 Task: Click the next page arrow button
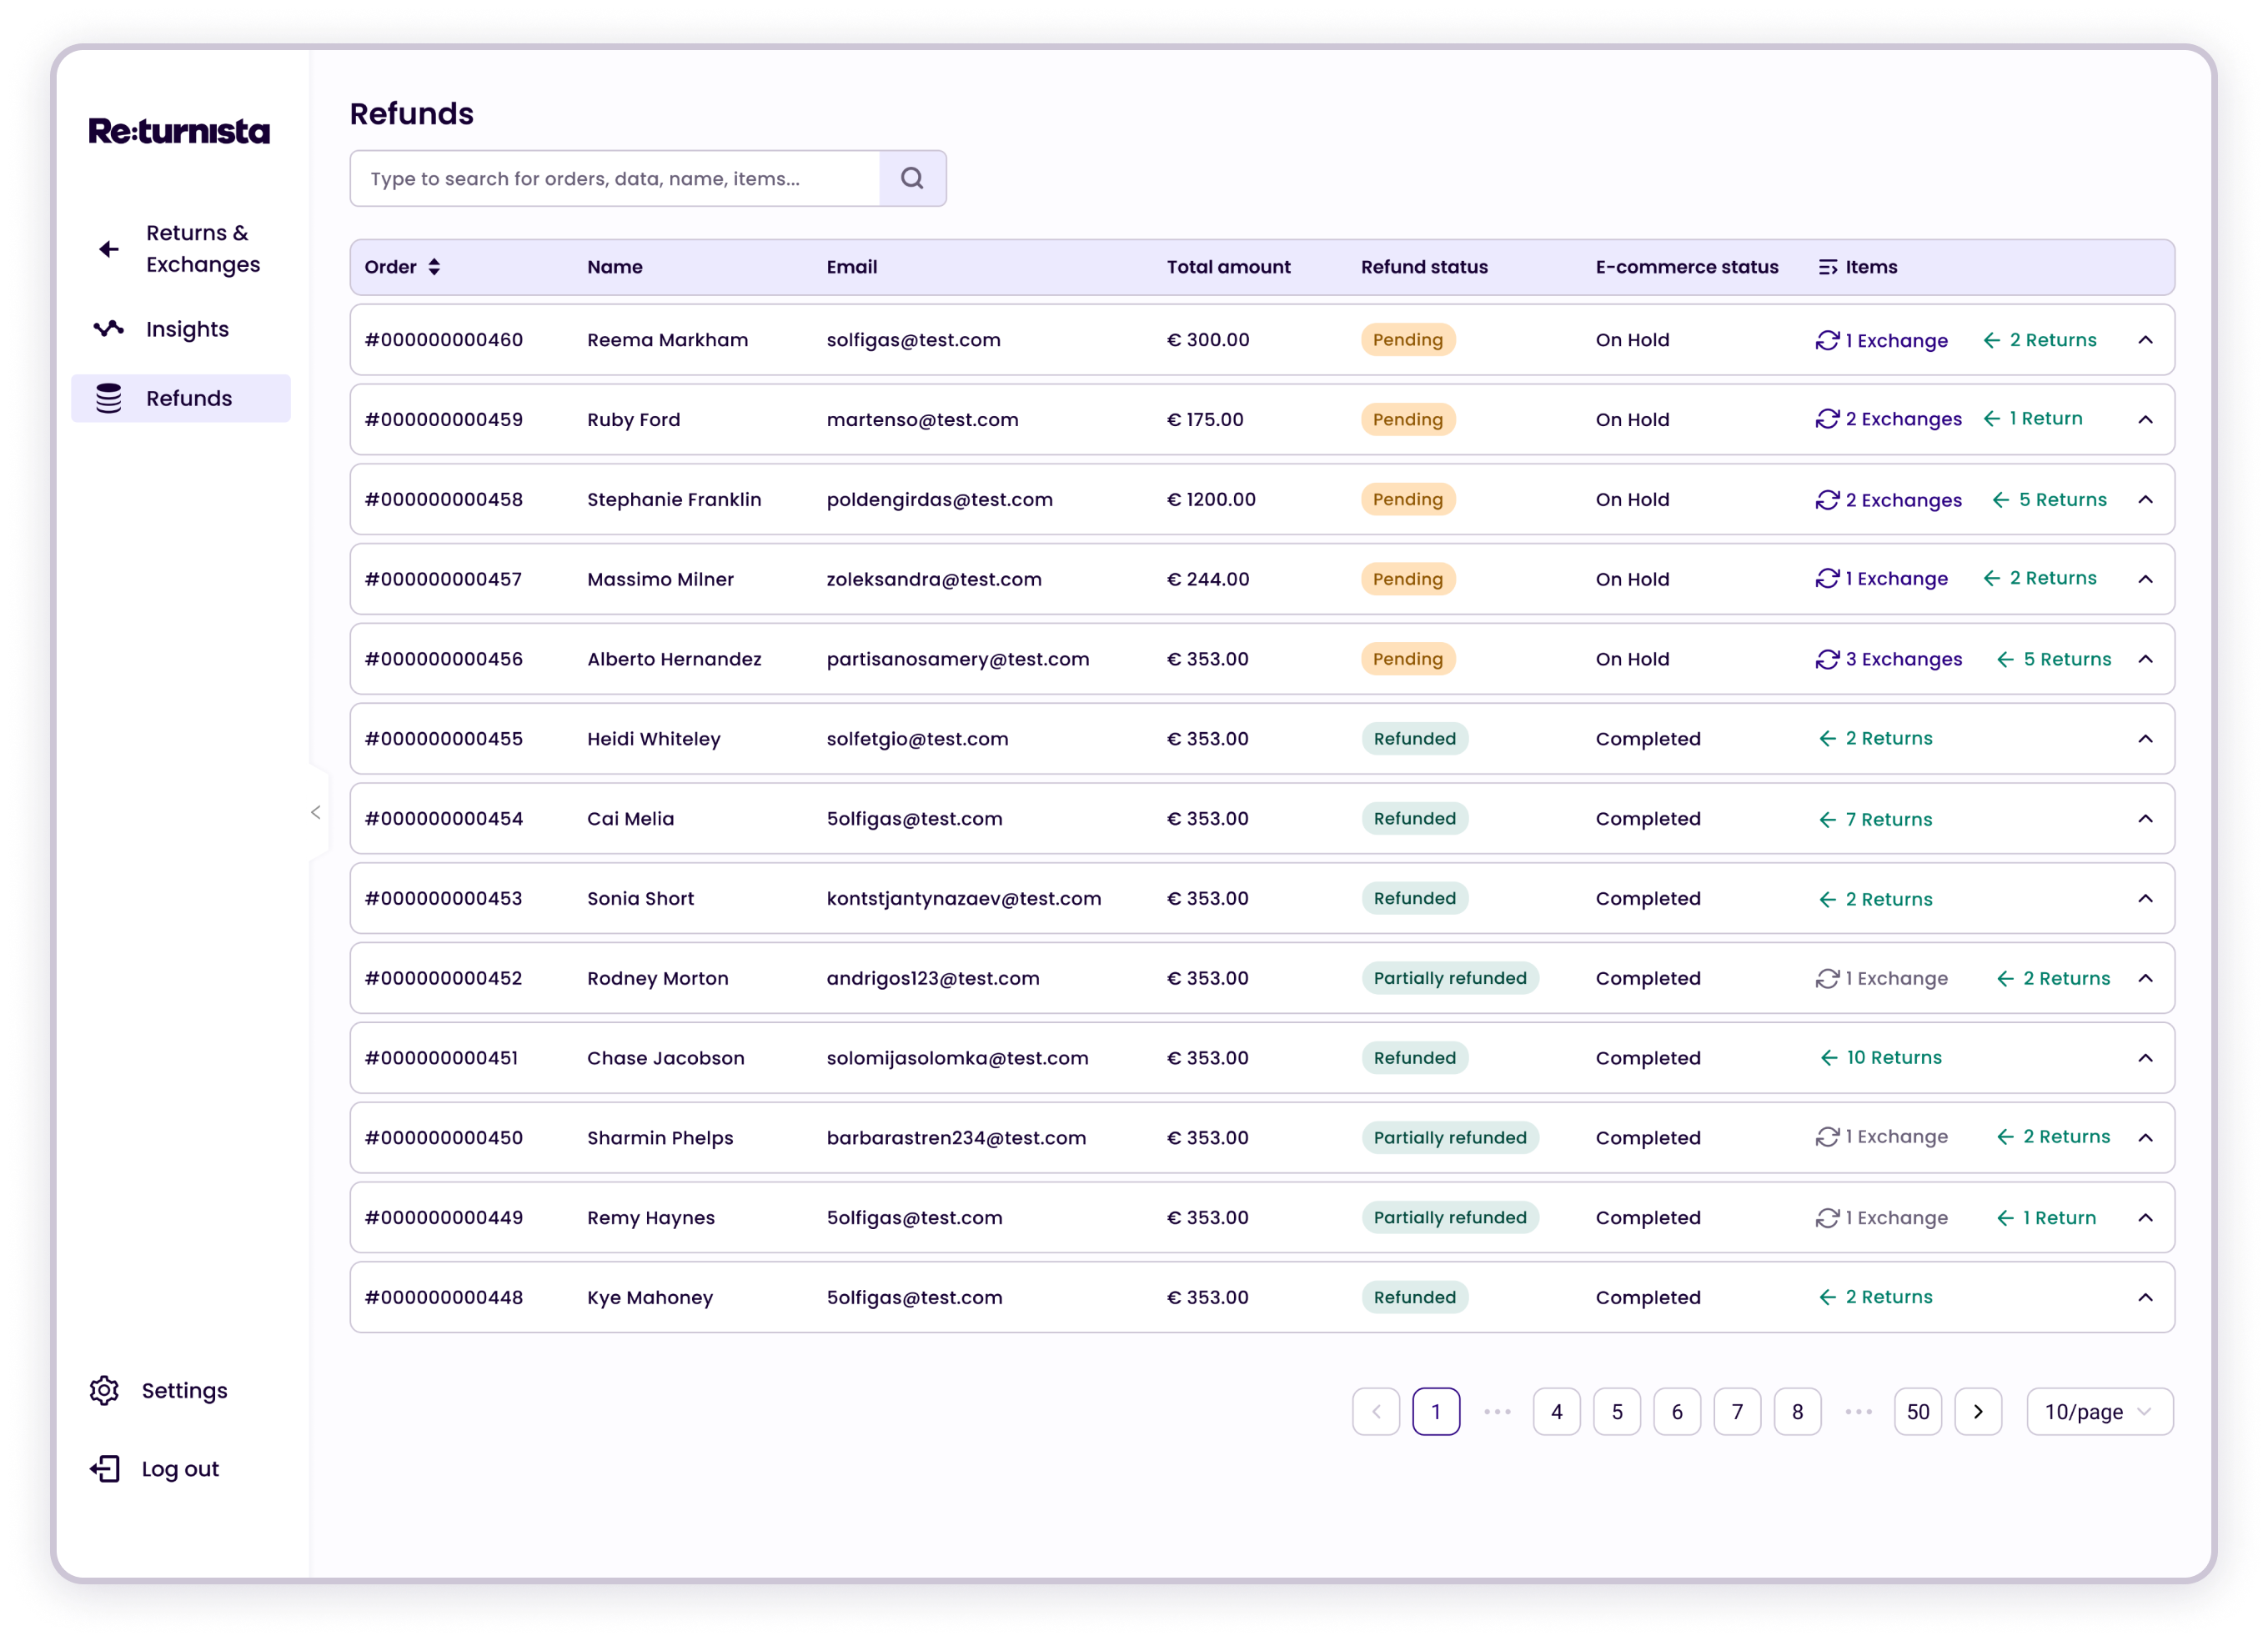(1977, 1411)
